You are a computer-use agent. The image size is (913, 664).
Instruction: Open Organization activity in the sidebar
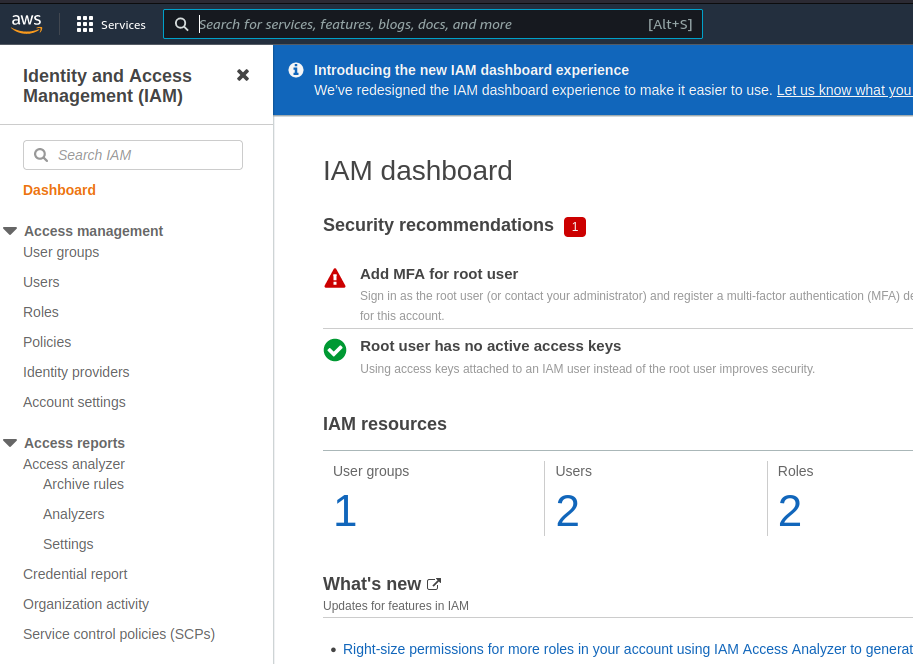pos(86,604)
